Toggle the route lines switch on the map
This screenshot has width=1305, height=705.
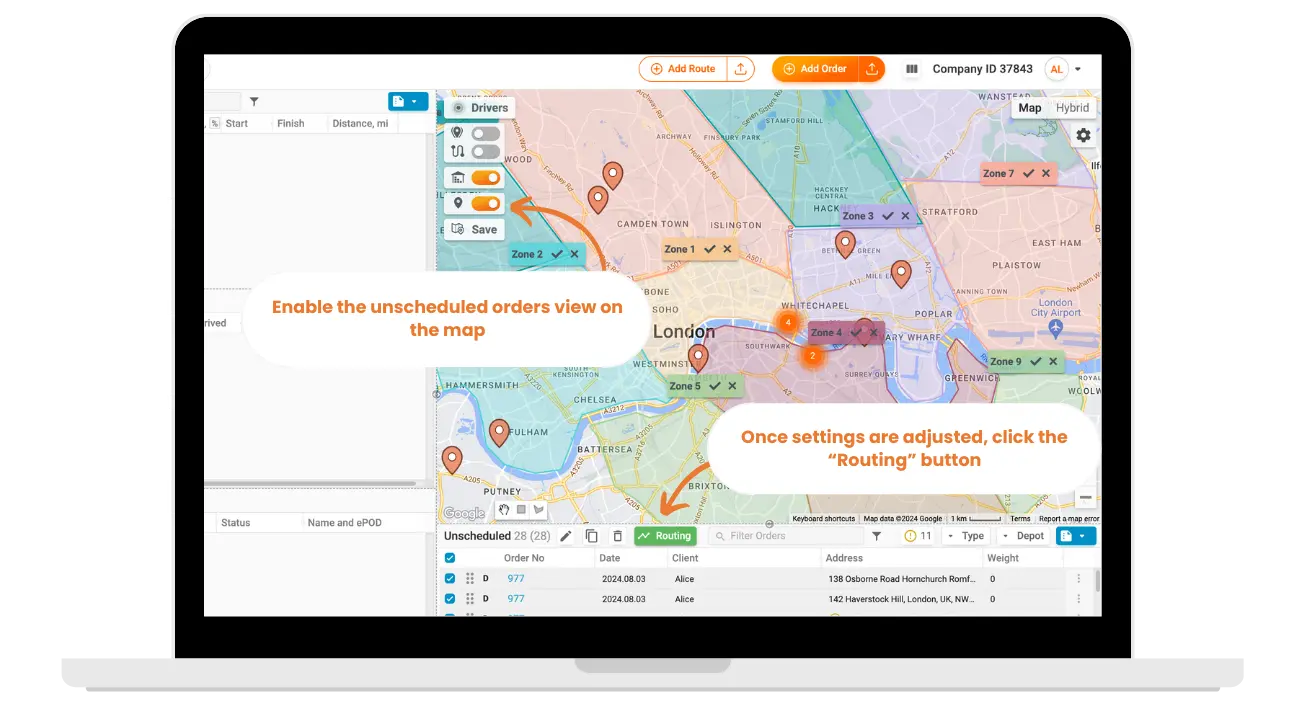486,152
